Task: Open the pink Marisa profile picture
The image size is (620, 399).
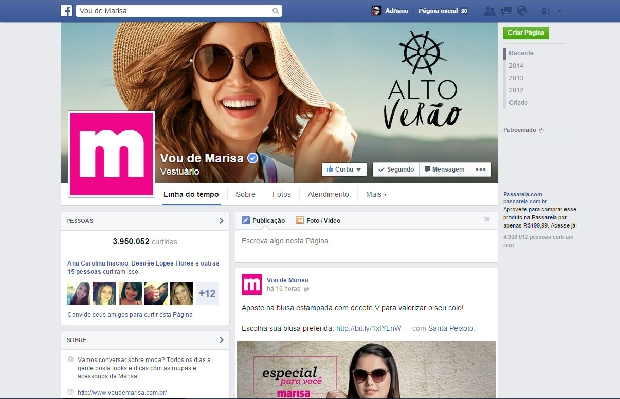Action: tap(112, 154)
